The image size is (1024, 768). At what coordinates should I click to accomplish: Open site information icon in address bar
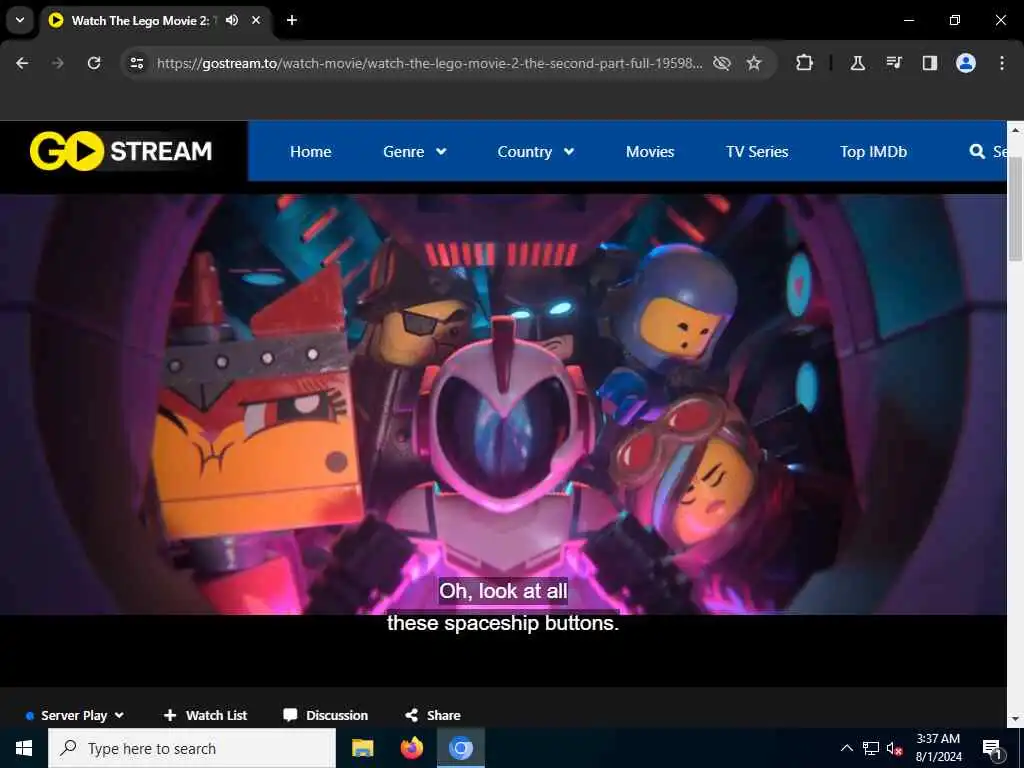tap(136, 63)
